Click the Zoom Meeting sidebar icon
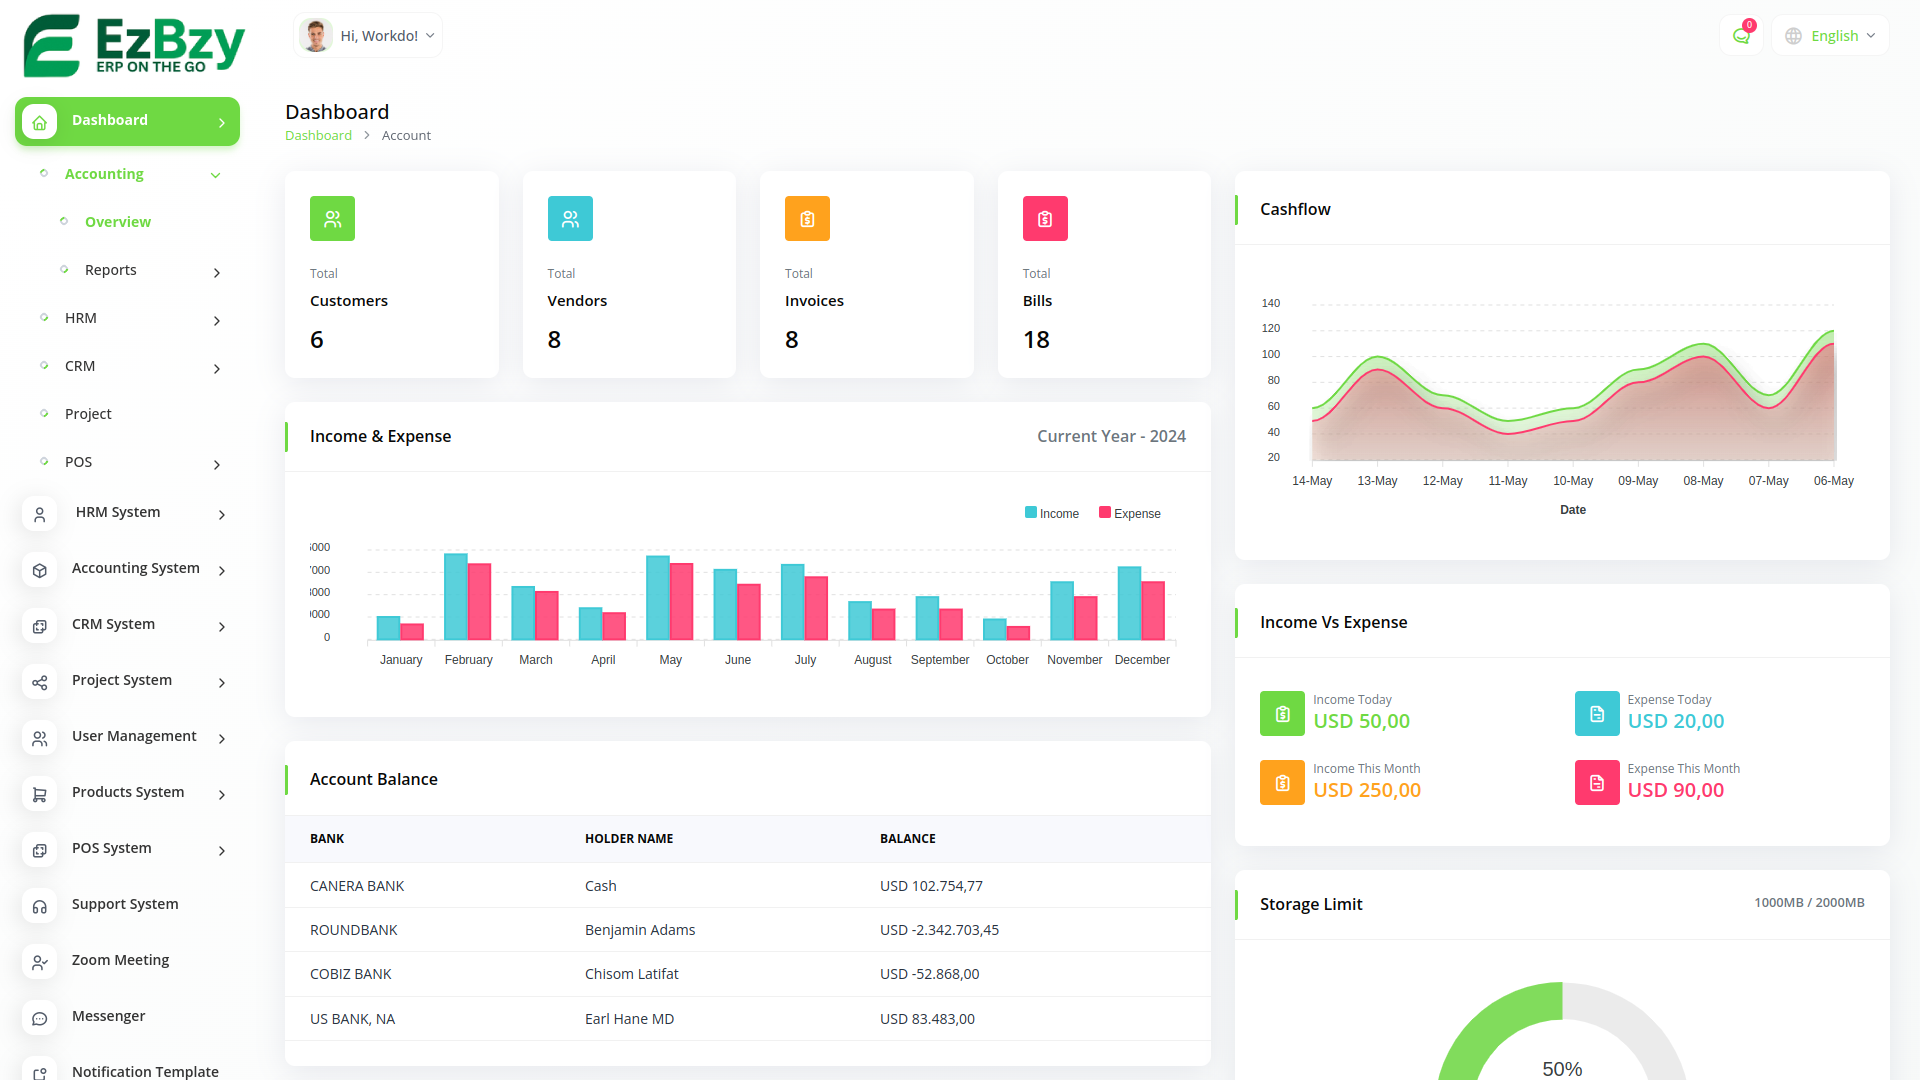This screenshot has height=1080, width=1920. coord(40,962)
